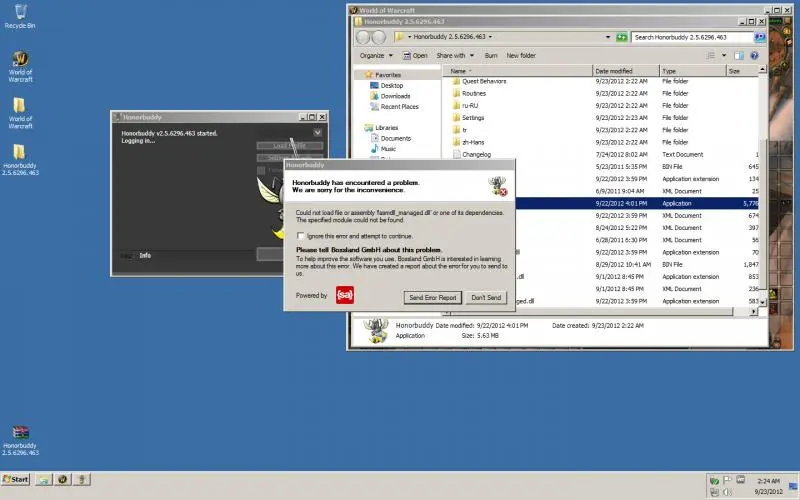Click Open in the Explorer toolbar

pos(415,55)
